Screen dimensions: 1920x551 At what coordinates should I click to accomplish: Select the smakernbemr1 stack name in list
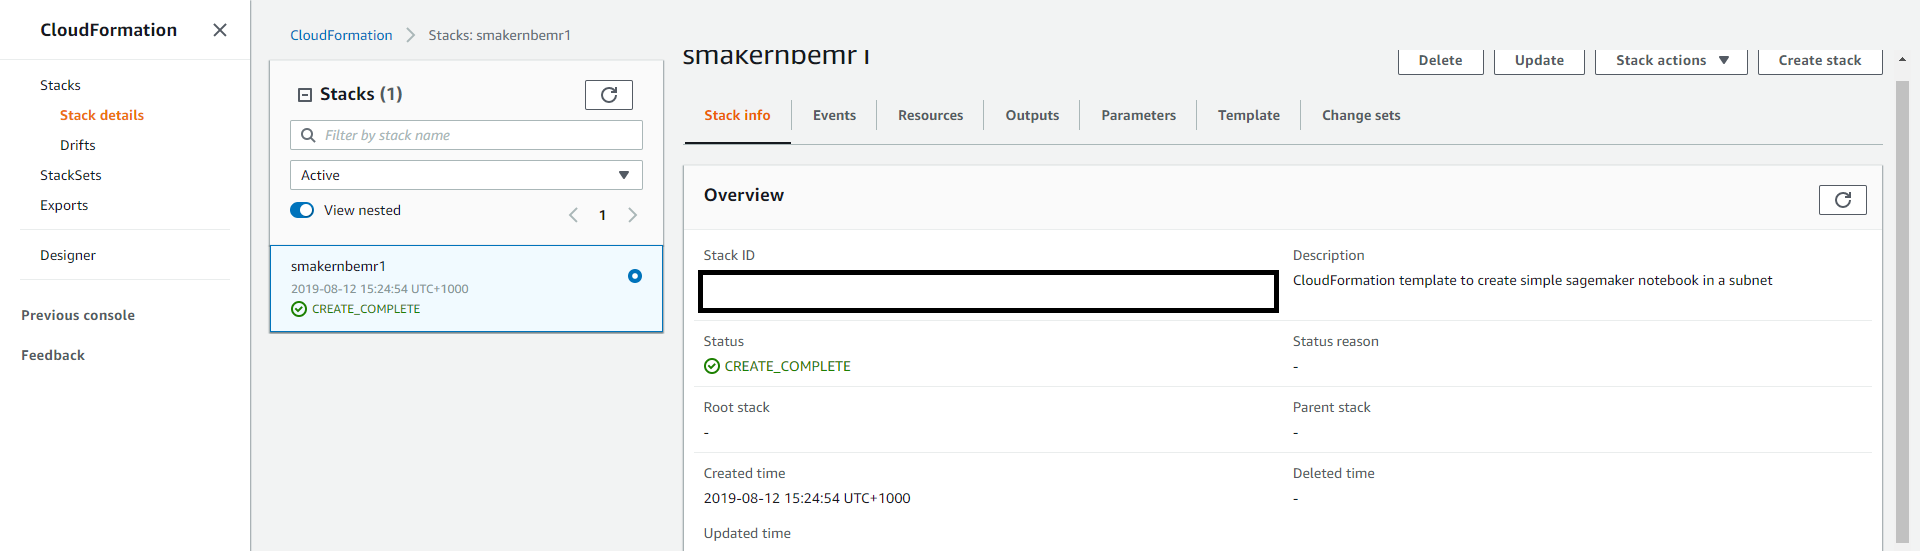point(338,266)
